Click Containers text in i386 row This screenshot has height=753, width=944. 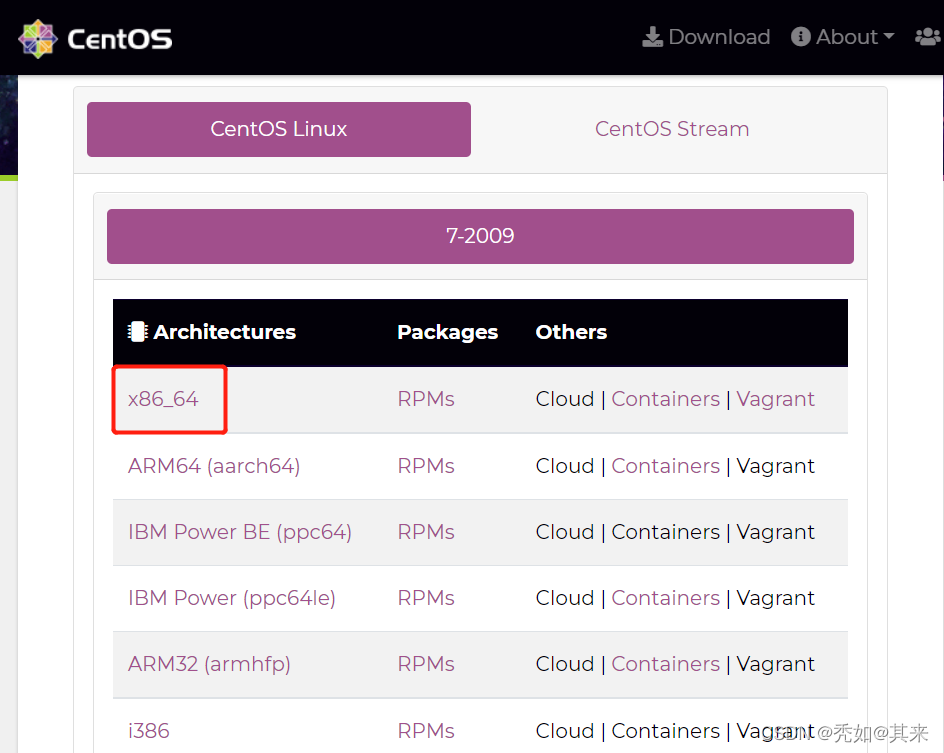(665, 731)
